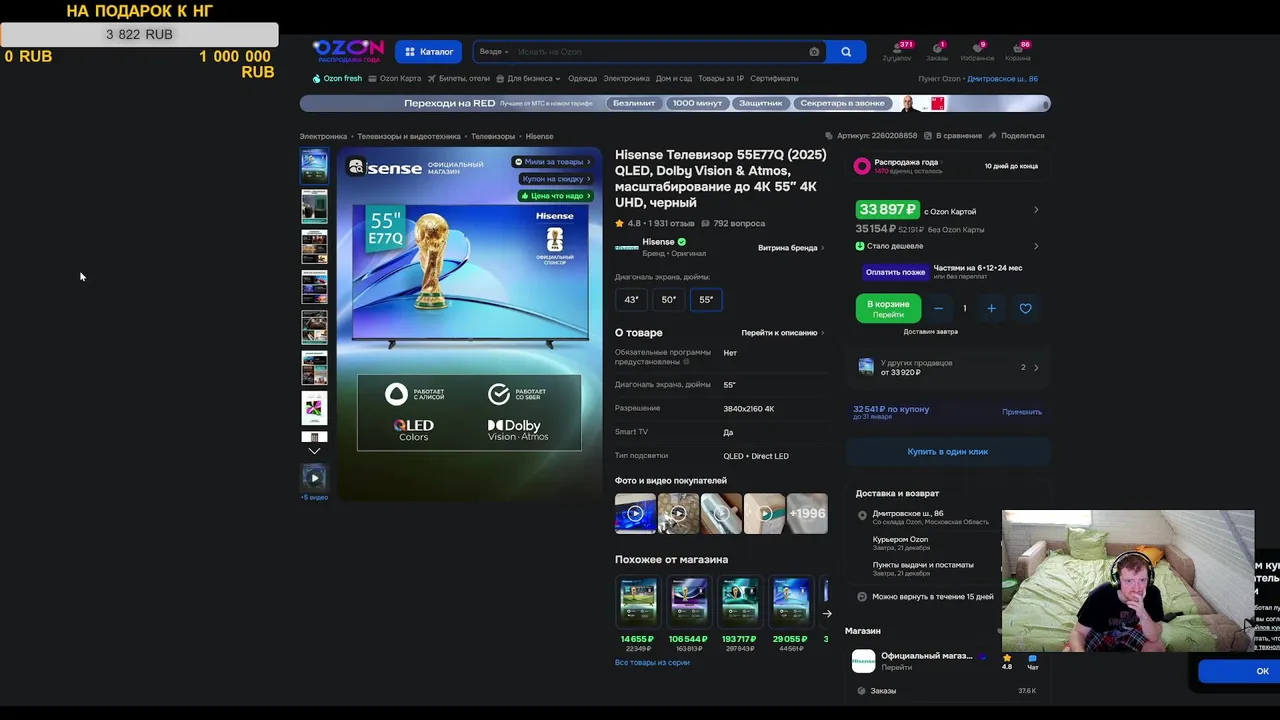The image size is (1280, 720).
Task: Click the Hisense breadcrumb
Action: click(x=539, y=136)
